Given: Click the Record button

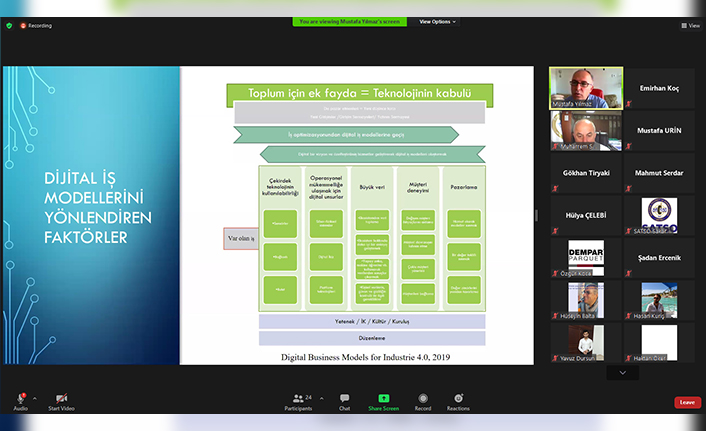Looking at the screenshot, I should [423, 402].
